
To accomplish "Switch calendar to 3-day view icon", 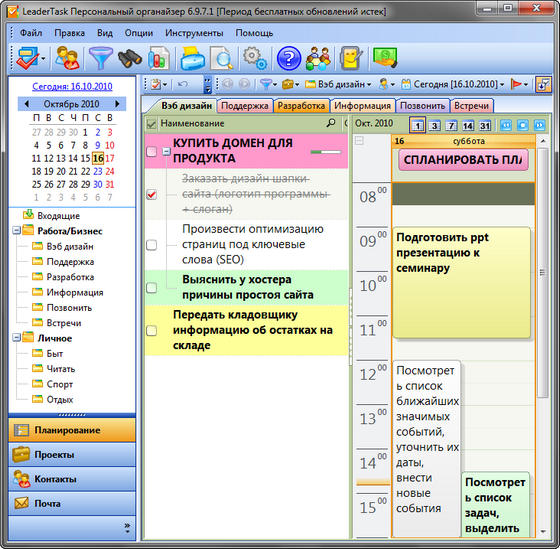I will tap(434, 125).
